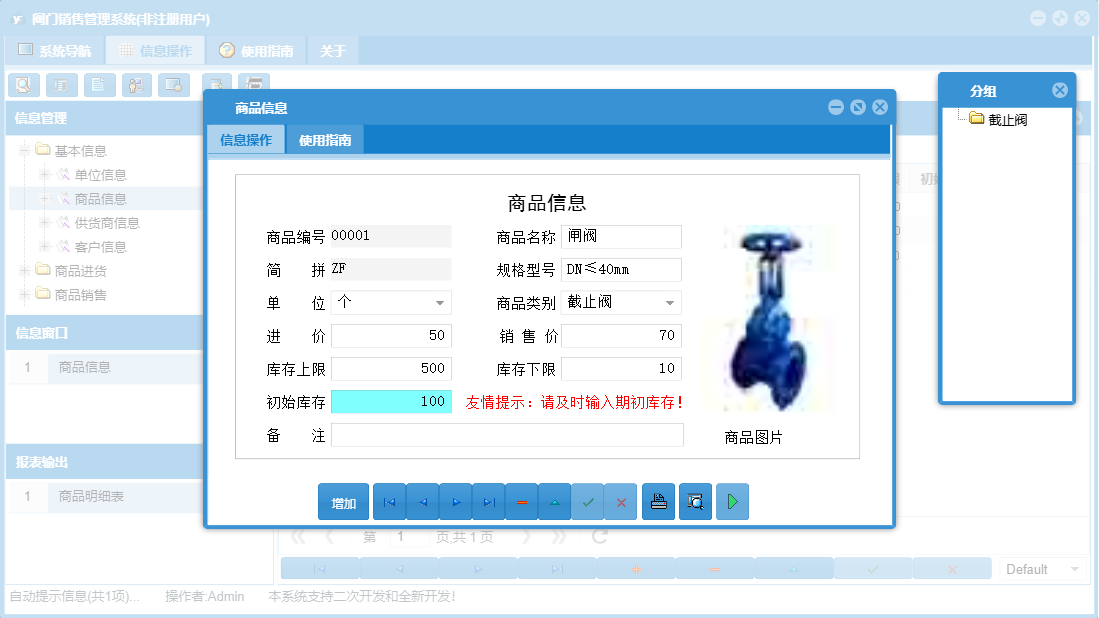Delete current record with red minus icon
The image size is (1099, 618).
coord(521,501)
